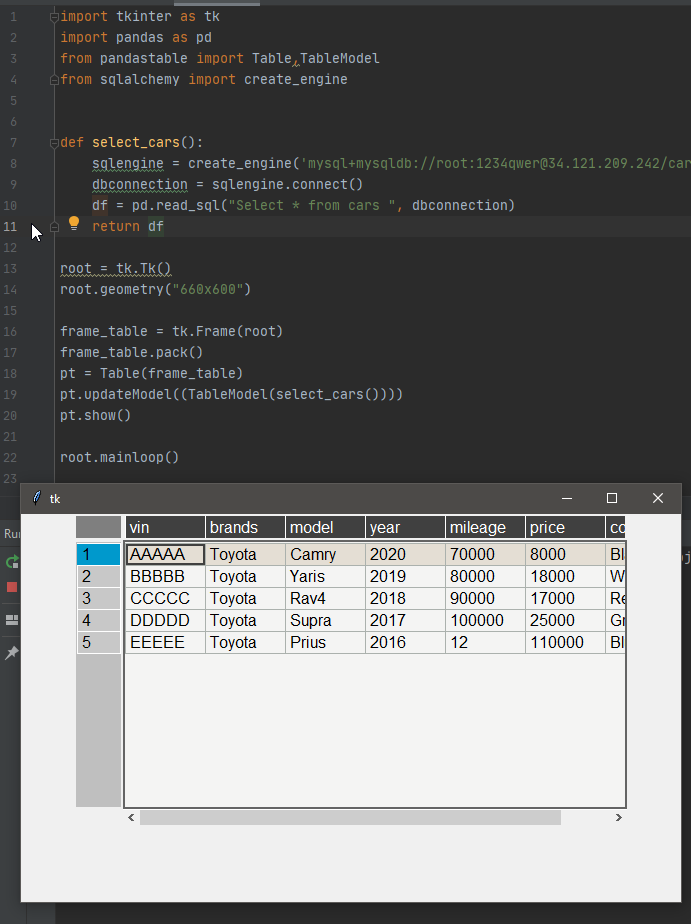691x924 pixels.
Task: Click the layout icon in Run panel
Action: point(12,620)
